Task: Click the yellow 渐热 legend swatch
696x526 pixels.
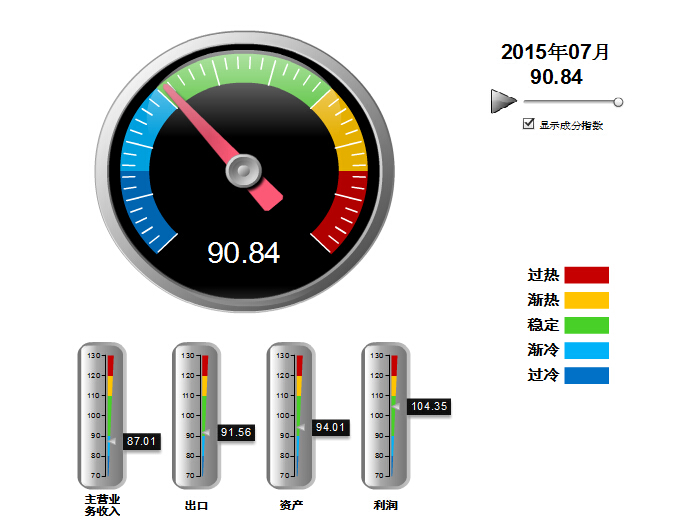Action: coord(586,300)
